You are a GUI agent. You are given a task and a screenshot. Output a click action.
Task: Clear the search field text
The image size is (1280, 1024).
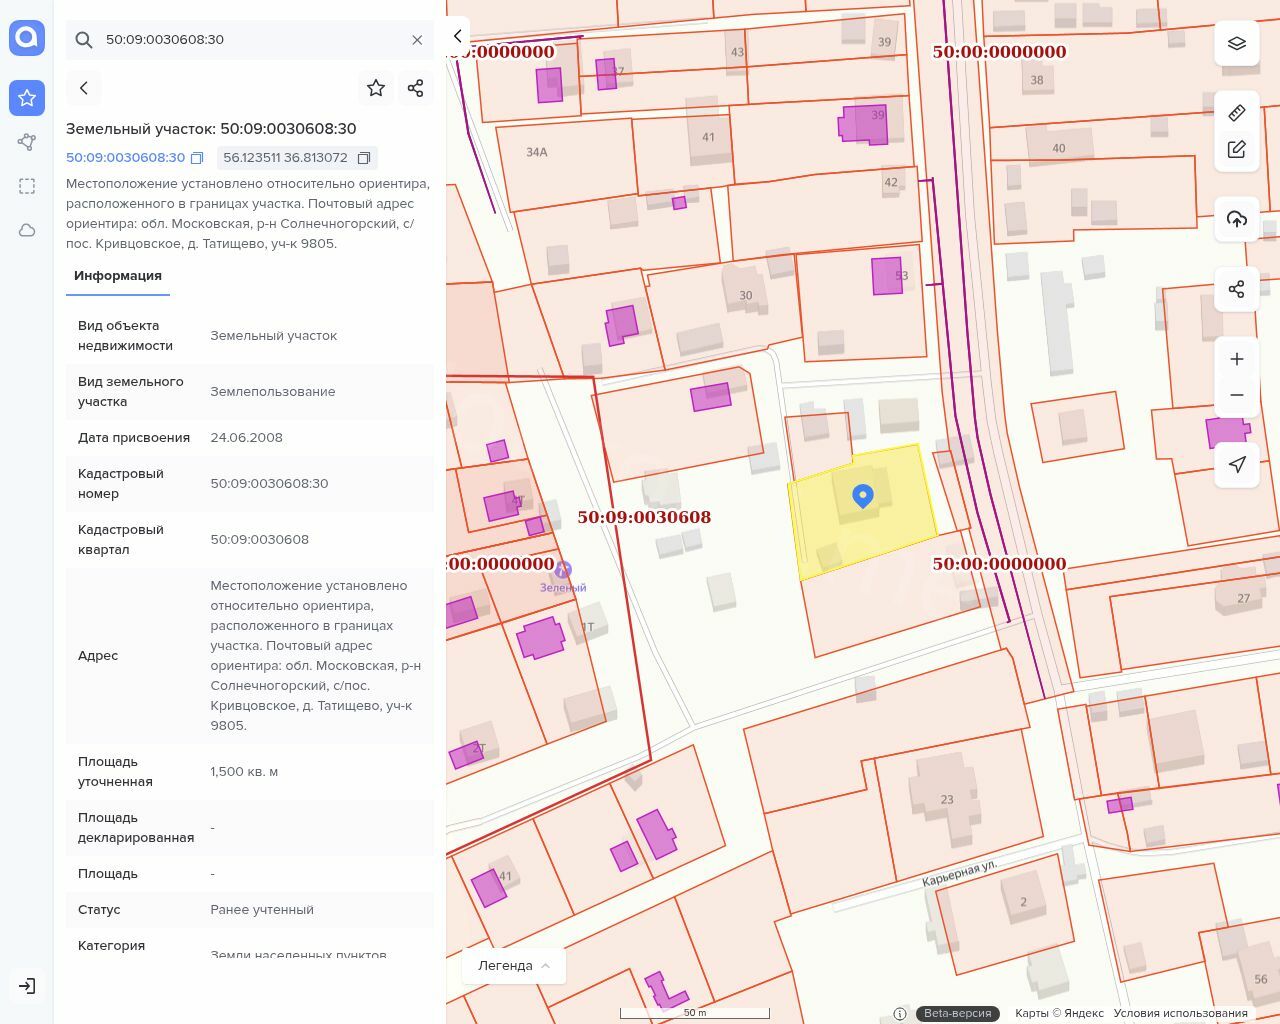coord(417,40)
